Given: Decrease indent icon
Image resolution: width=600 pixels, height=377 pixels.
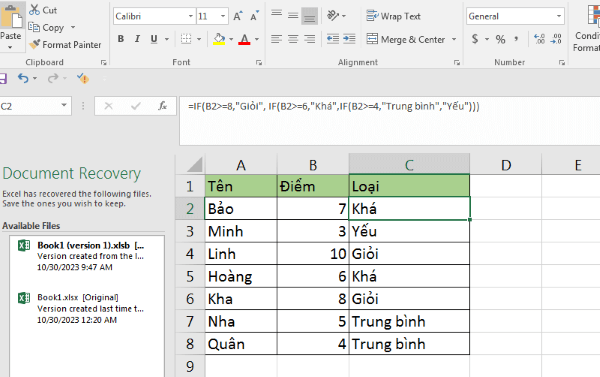Looking at the screenshot, I should (x=333, y=39).
